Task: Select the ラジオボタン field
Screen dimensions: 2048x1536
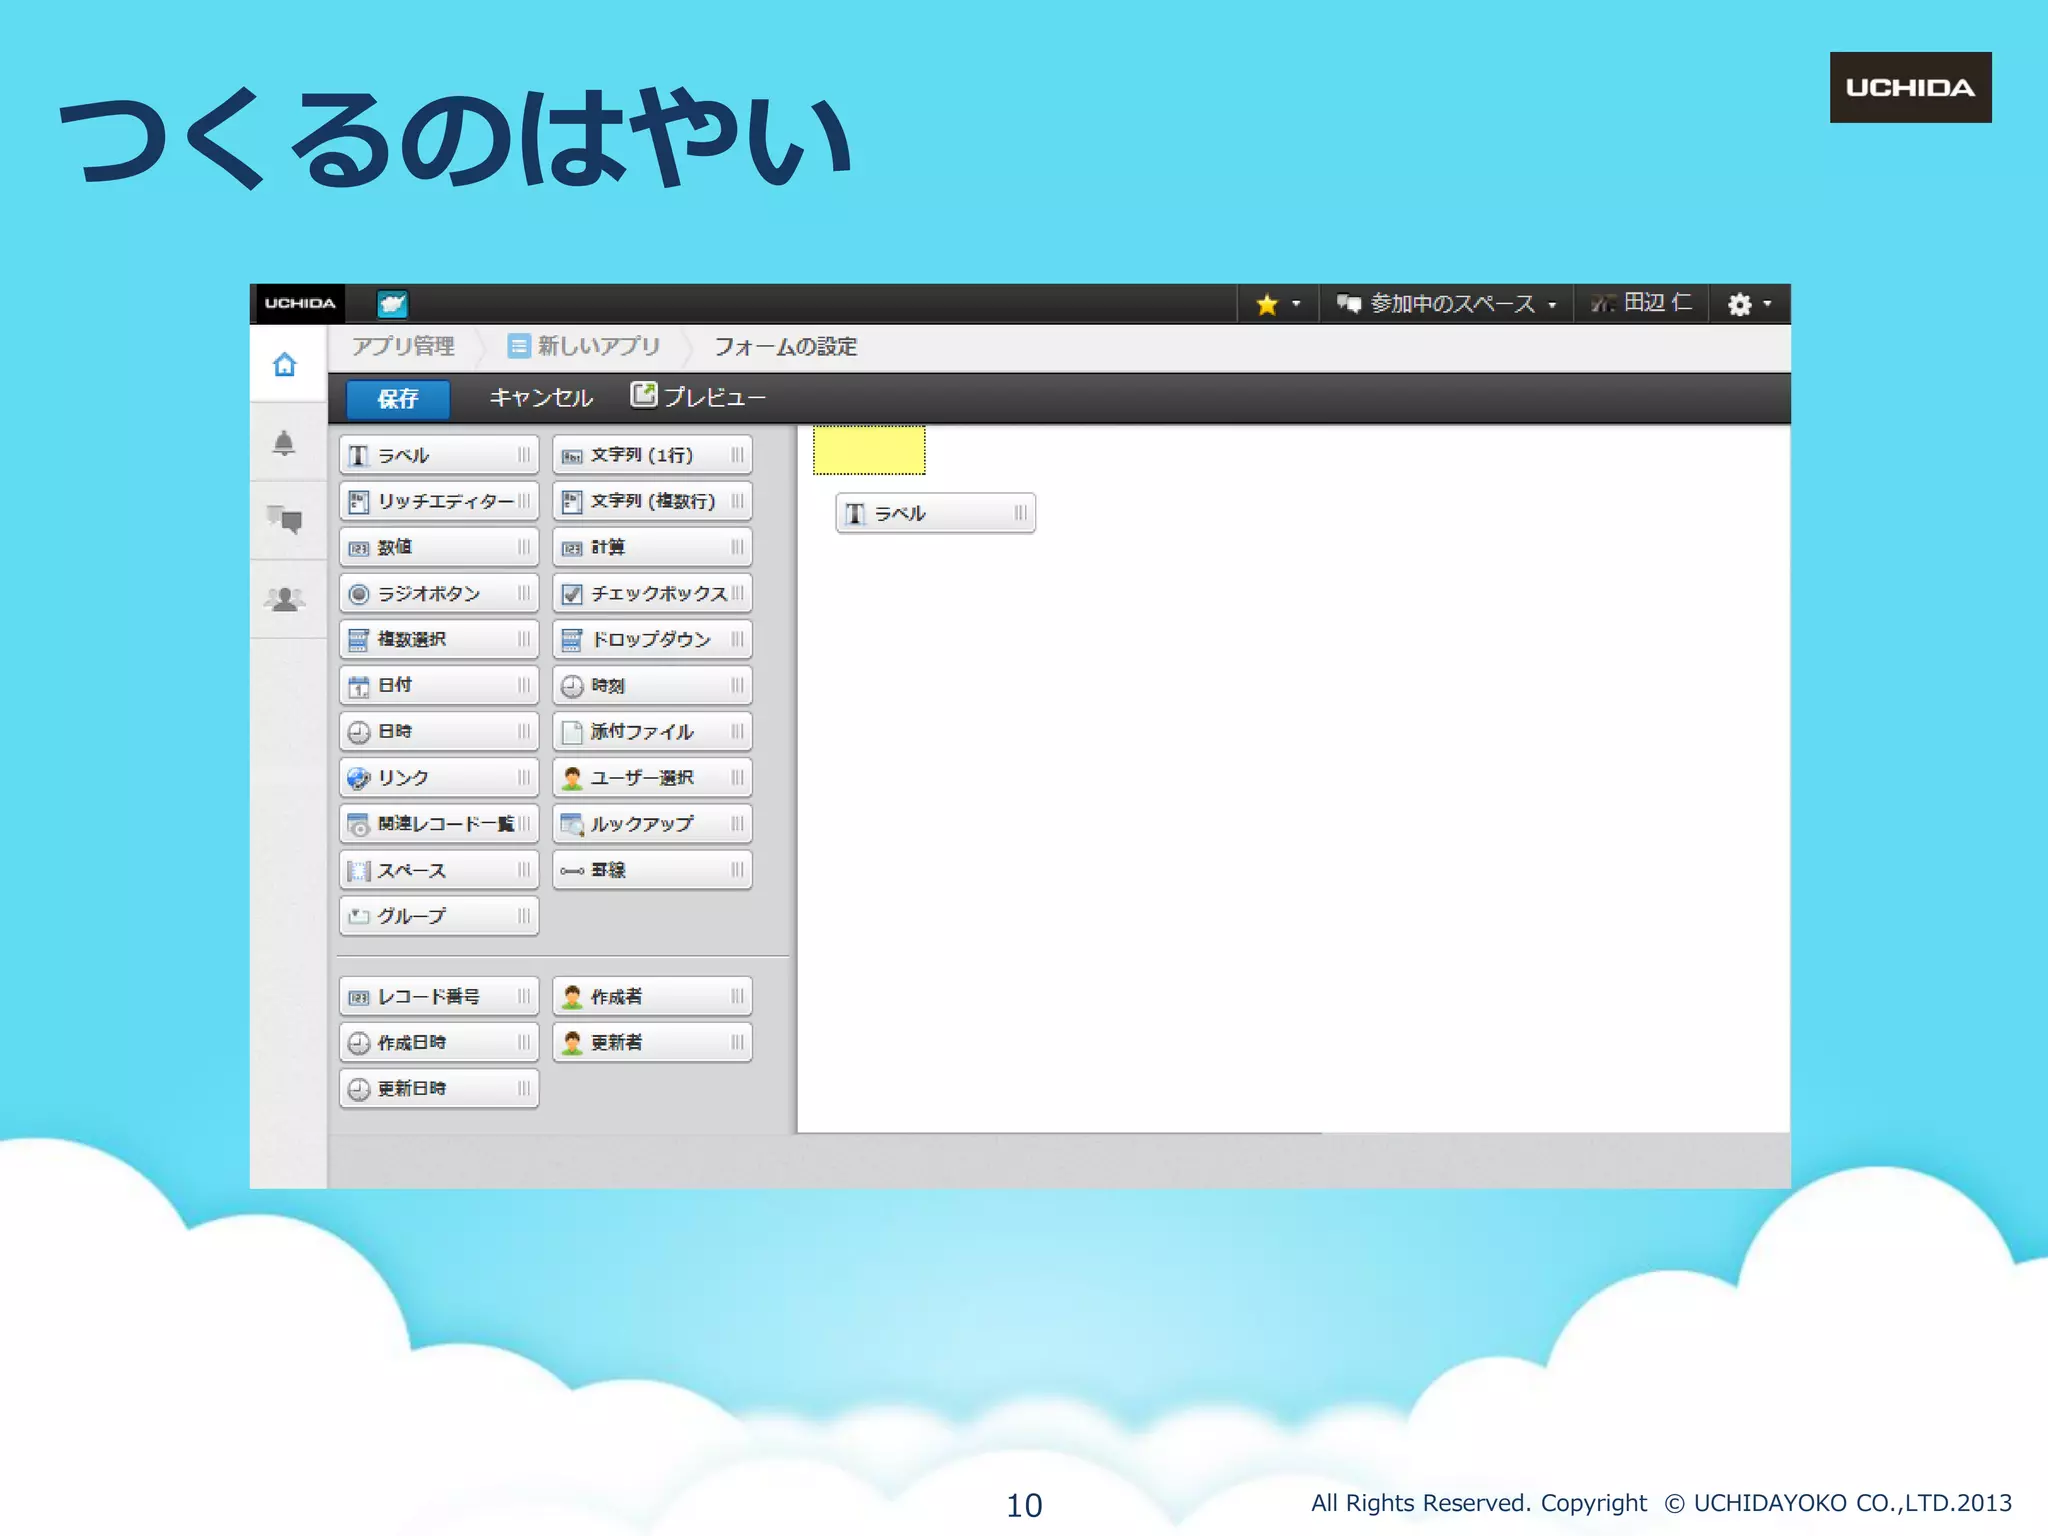Action: (x=439, y=593)
